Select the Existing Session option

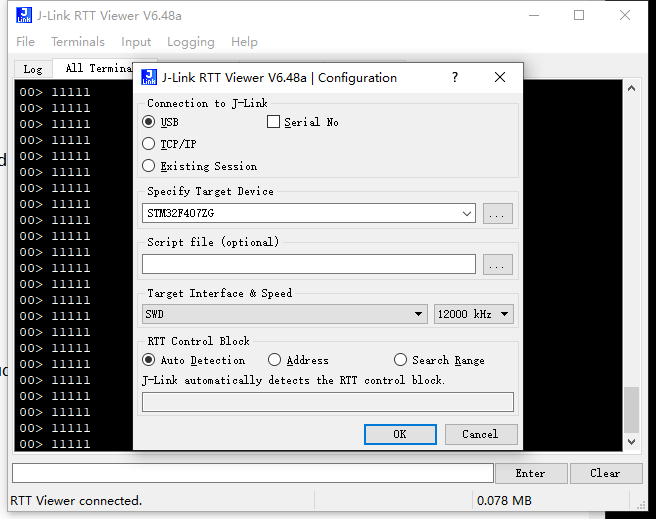pyautogui.click(x=200, y=166)
